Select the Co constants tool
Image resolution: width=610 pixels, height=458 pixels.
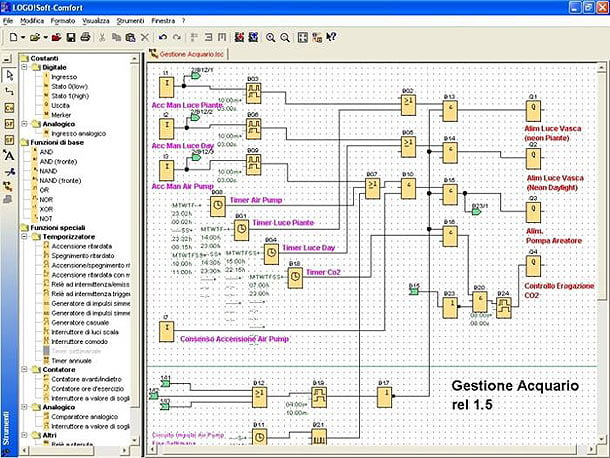(9, 108)
